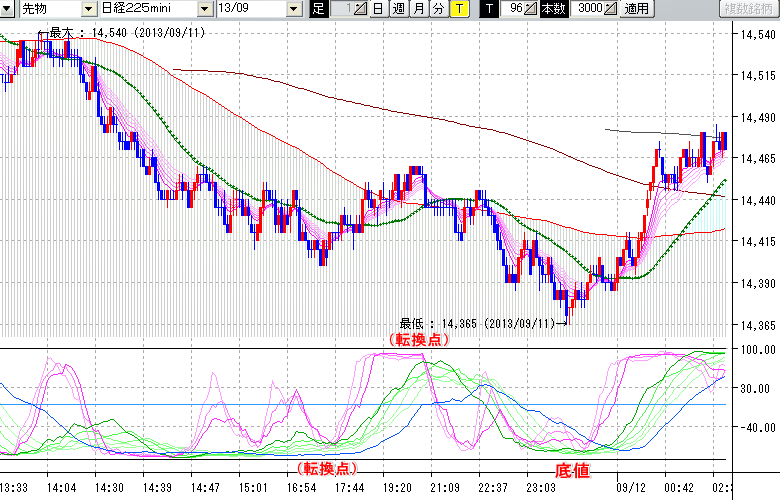Switch to minute 分 candles

pyautogui.click(x=437, y=9)
